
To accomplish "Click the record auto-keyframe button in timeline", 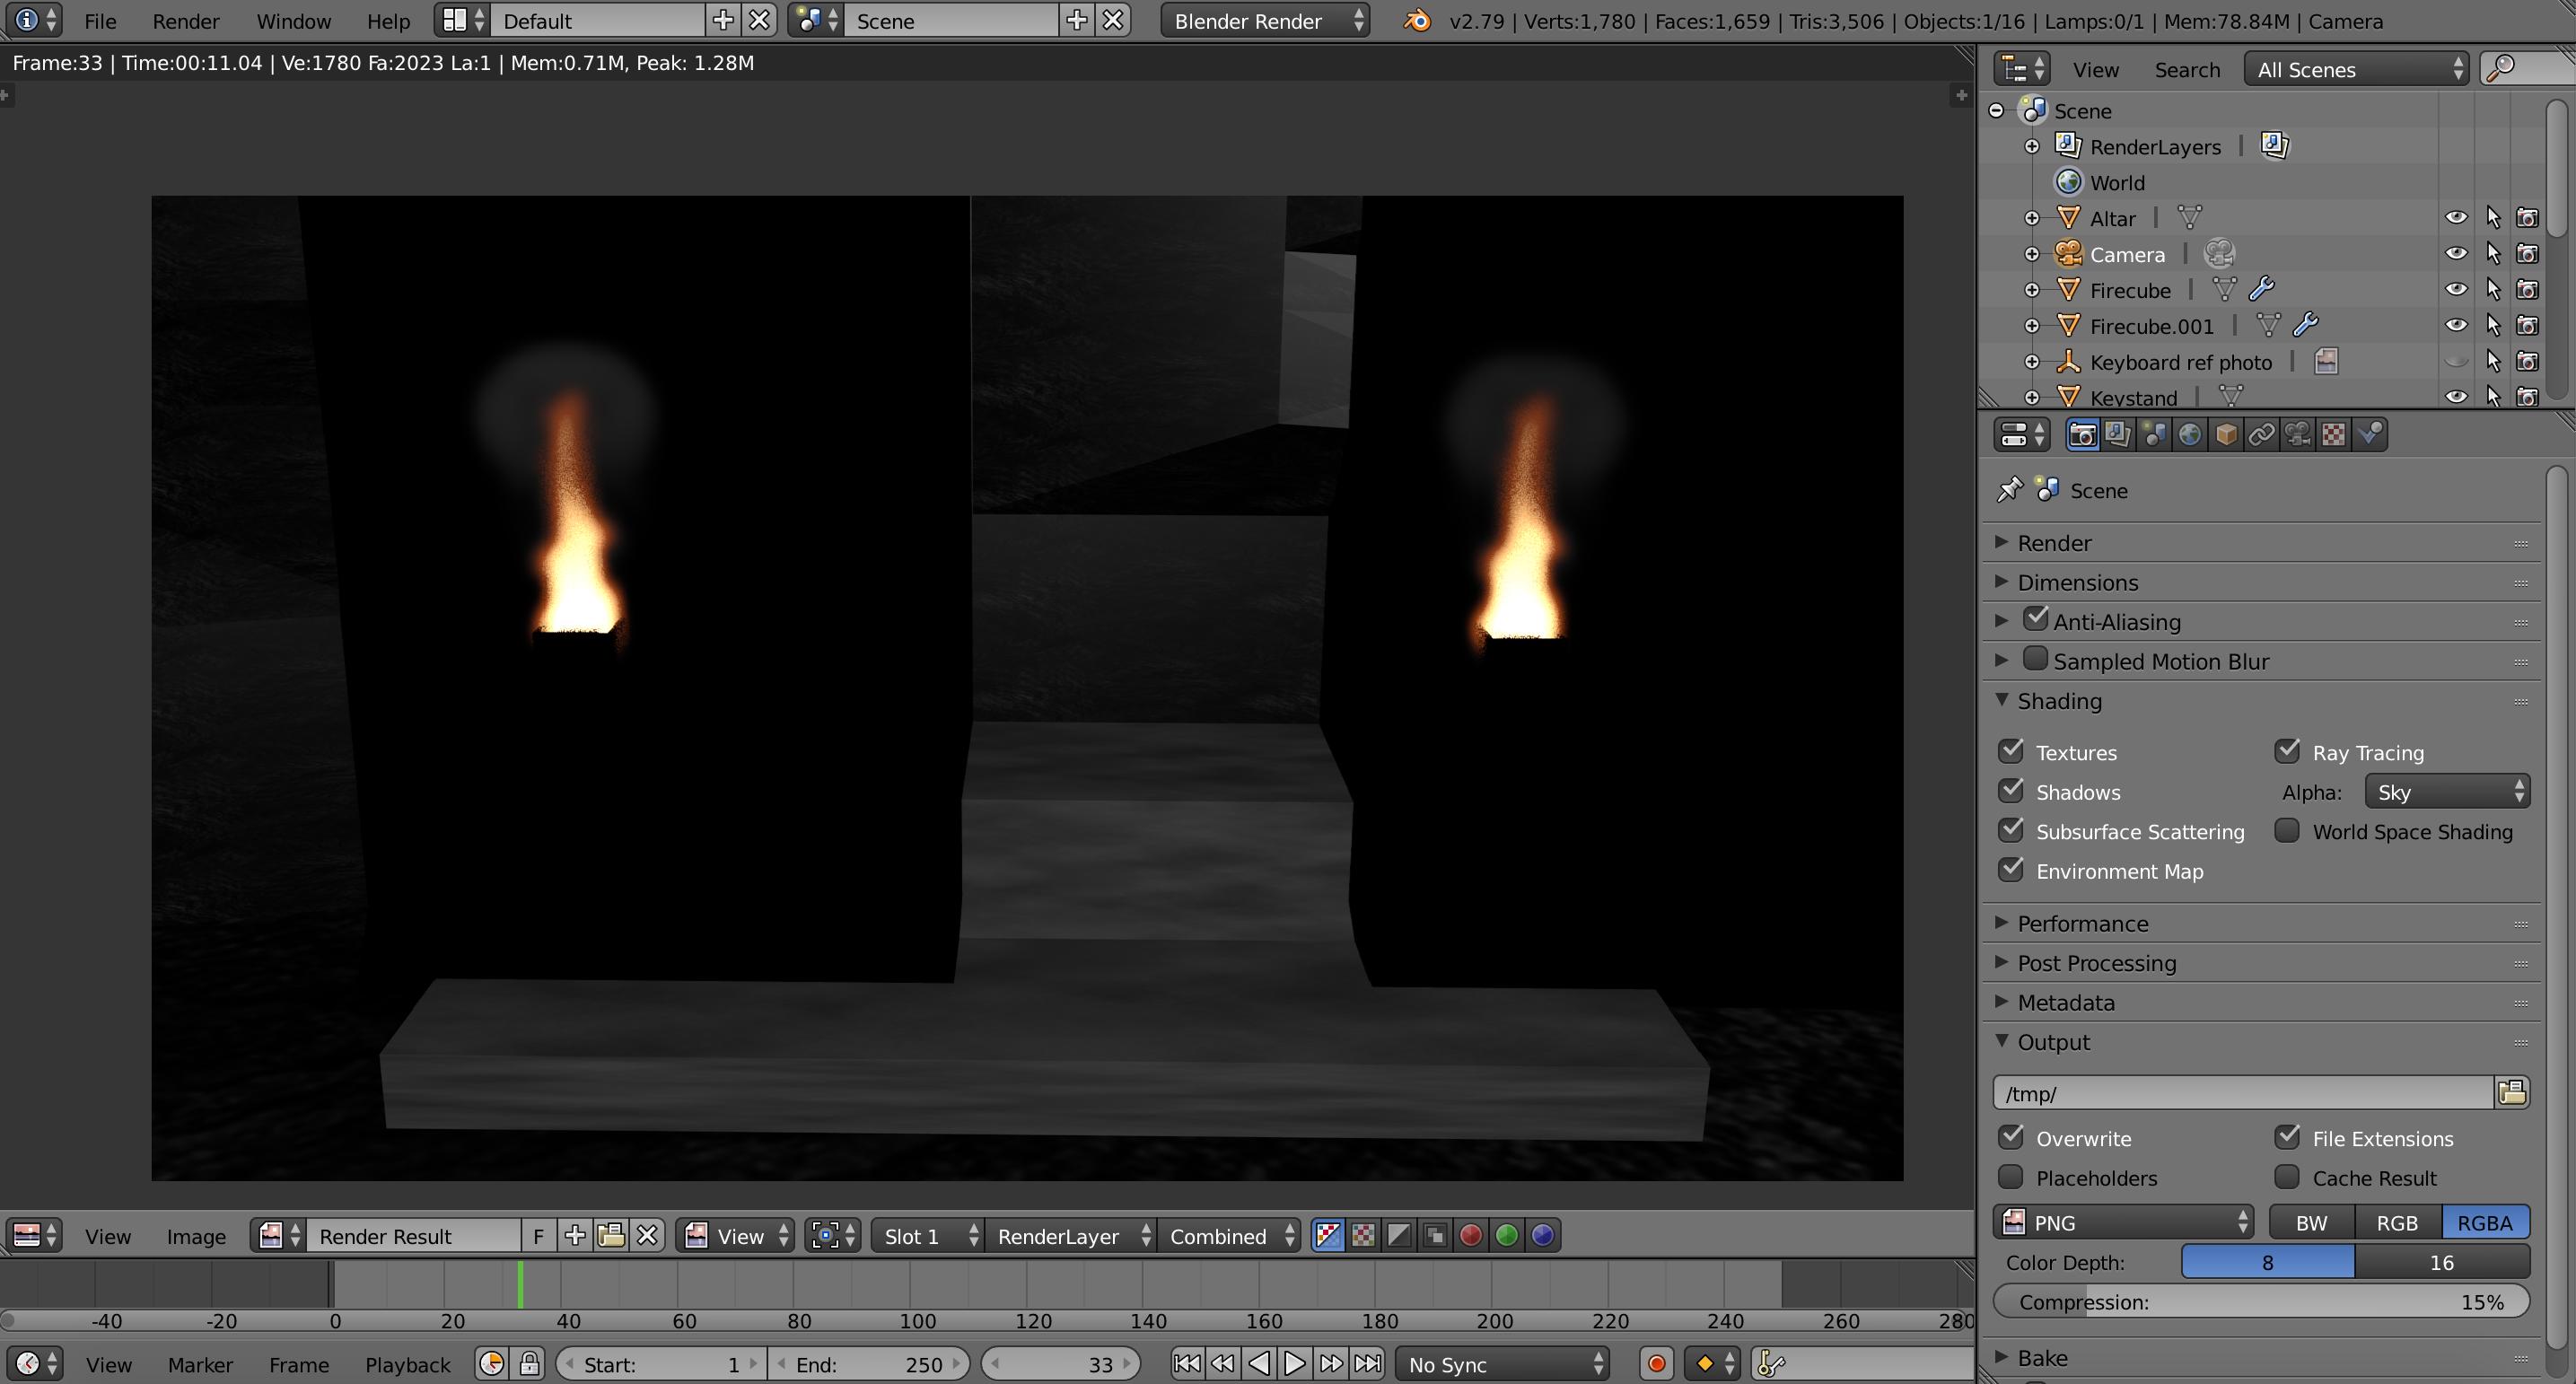I will point(1657,1363).
